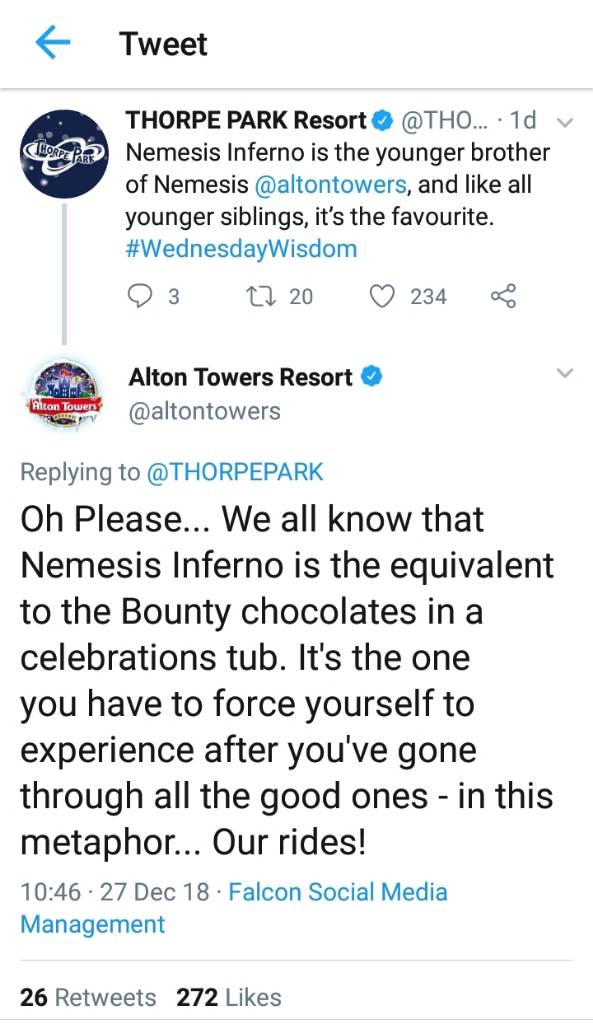Share the THORPE PARK tweet
Image resolution: width=593 pixels, height=1024 pixels.
click(504, 296)
